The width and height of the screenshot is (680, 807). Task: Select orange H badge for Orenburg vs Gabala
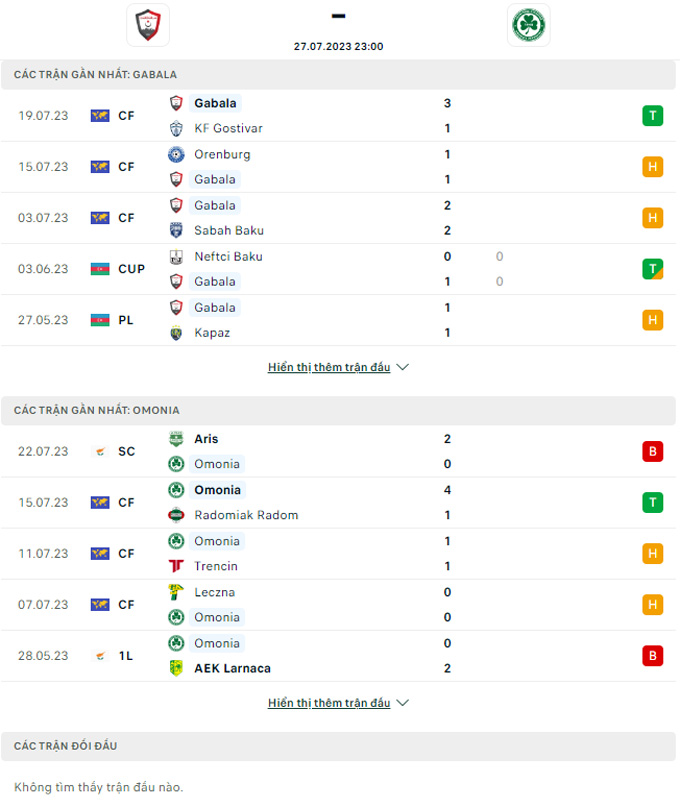(x=652, y=167)
